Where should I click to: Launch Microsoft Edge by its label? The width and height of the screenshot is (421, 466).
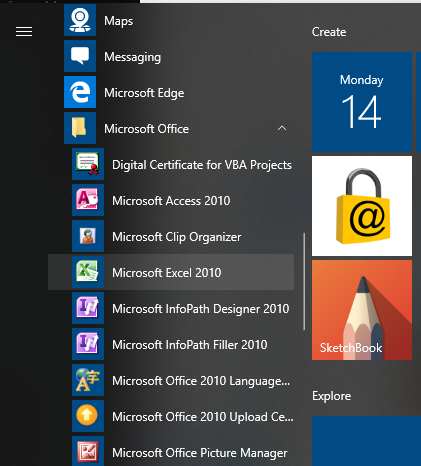click(144, 93)
